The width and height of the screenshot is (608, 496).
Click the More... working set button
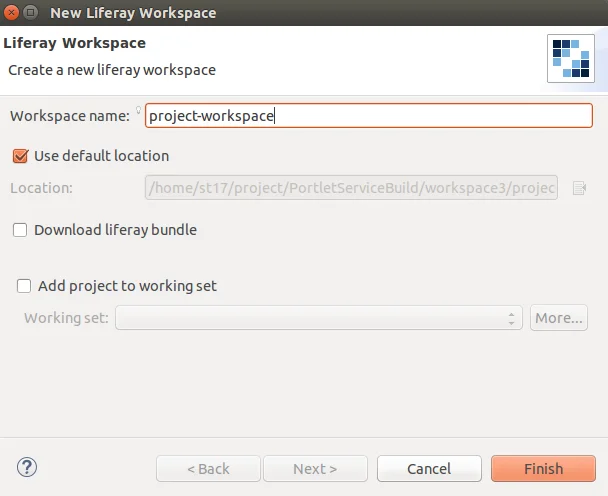[559, 318]
